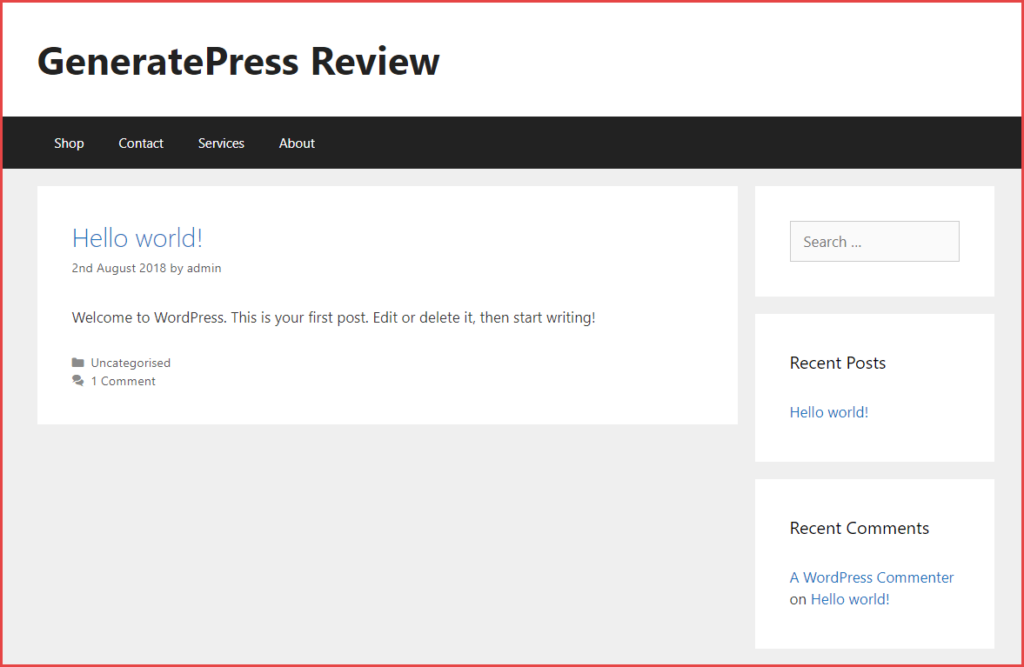The image size is (1024, 667).
Task: Open the GeneratePress Review site title
Action: click(238, 61)
